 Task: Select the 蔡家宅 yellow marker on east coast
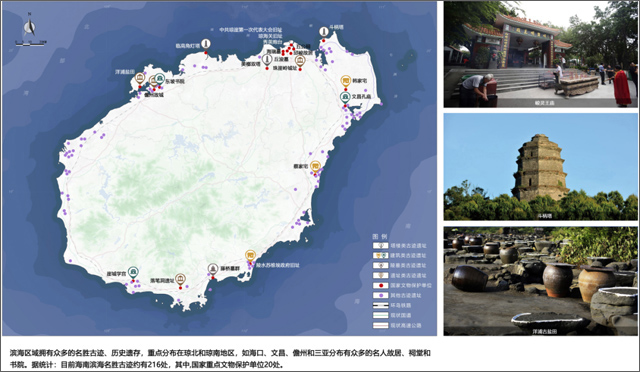[315, 167]
